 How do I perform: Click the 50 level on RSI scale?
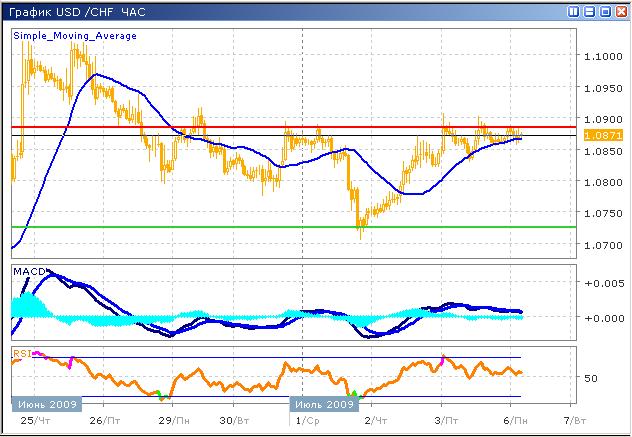point(590,379)
